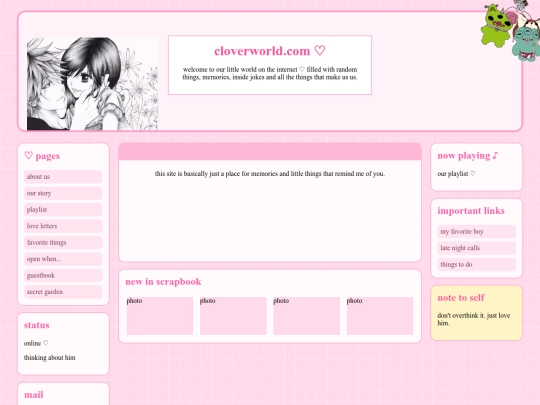Screen dimensions: 540x405
Task: Click the 'mail' heading
Action: pos(34,395)
